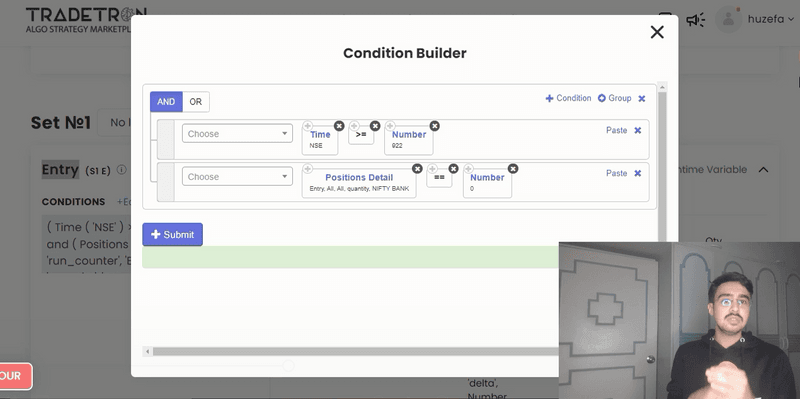The width and height of the screenshot is (800, 399).
Task: Click plus icon on >= operator block
Action: [354, 126]
